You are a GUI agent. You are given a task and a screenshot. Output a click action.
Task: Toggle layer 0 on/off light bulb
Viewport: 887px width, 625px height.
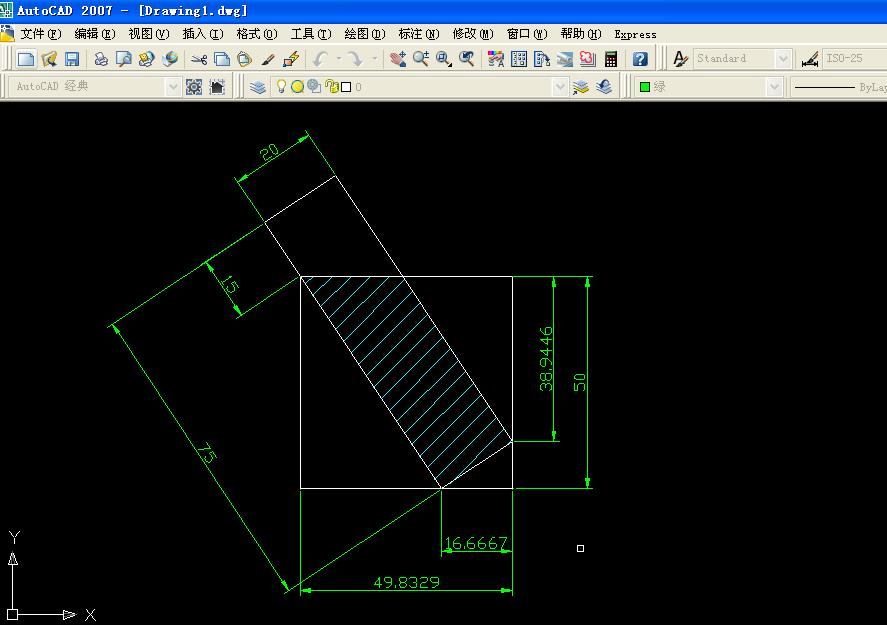point(281,86)
